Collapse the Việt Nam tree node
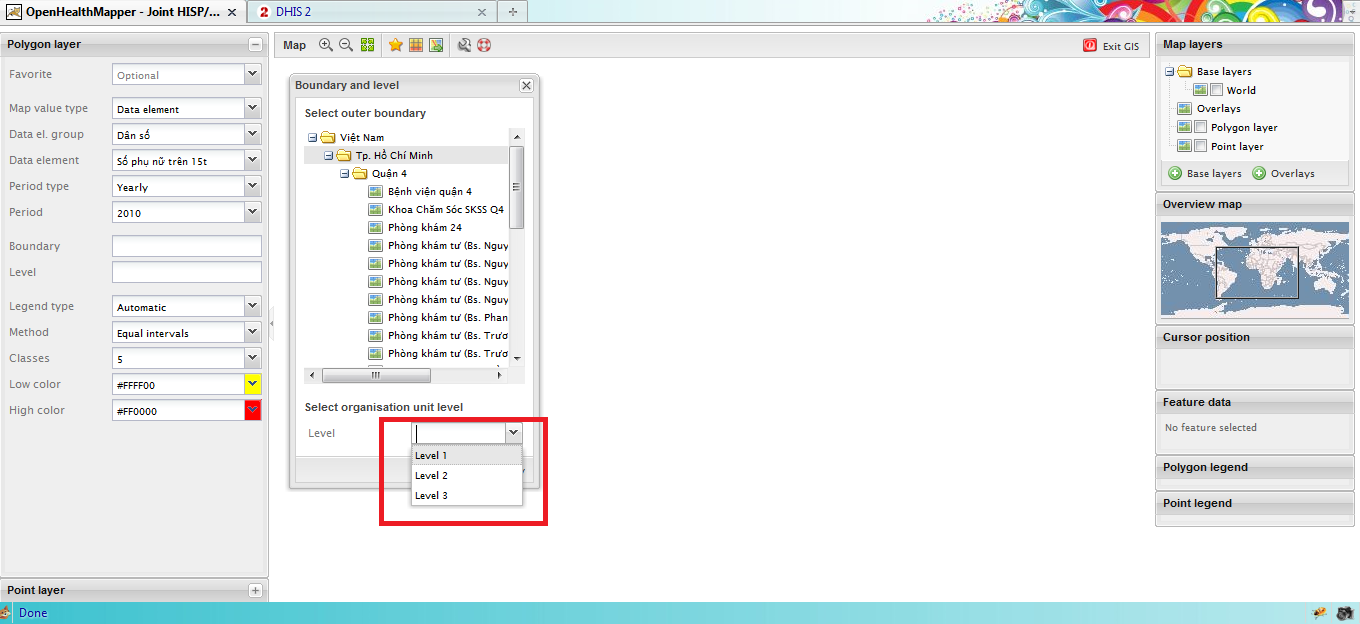The width and height of the screenshot is (1360, 624). coord(312,138)
